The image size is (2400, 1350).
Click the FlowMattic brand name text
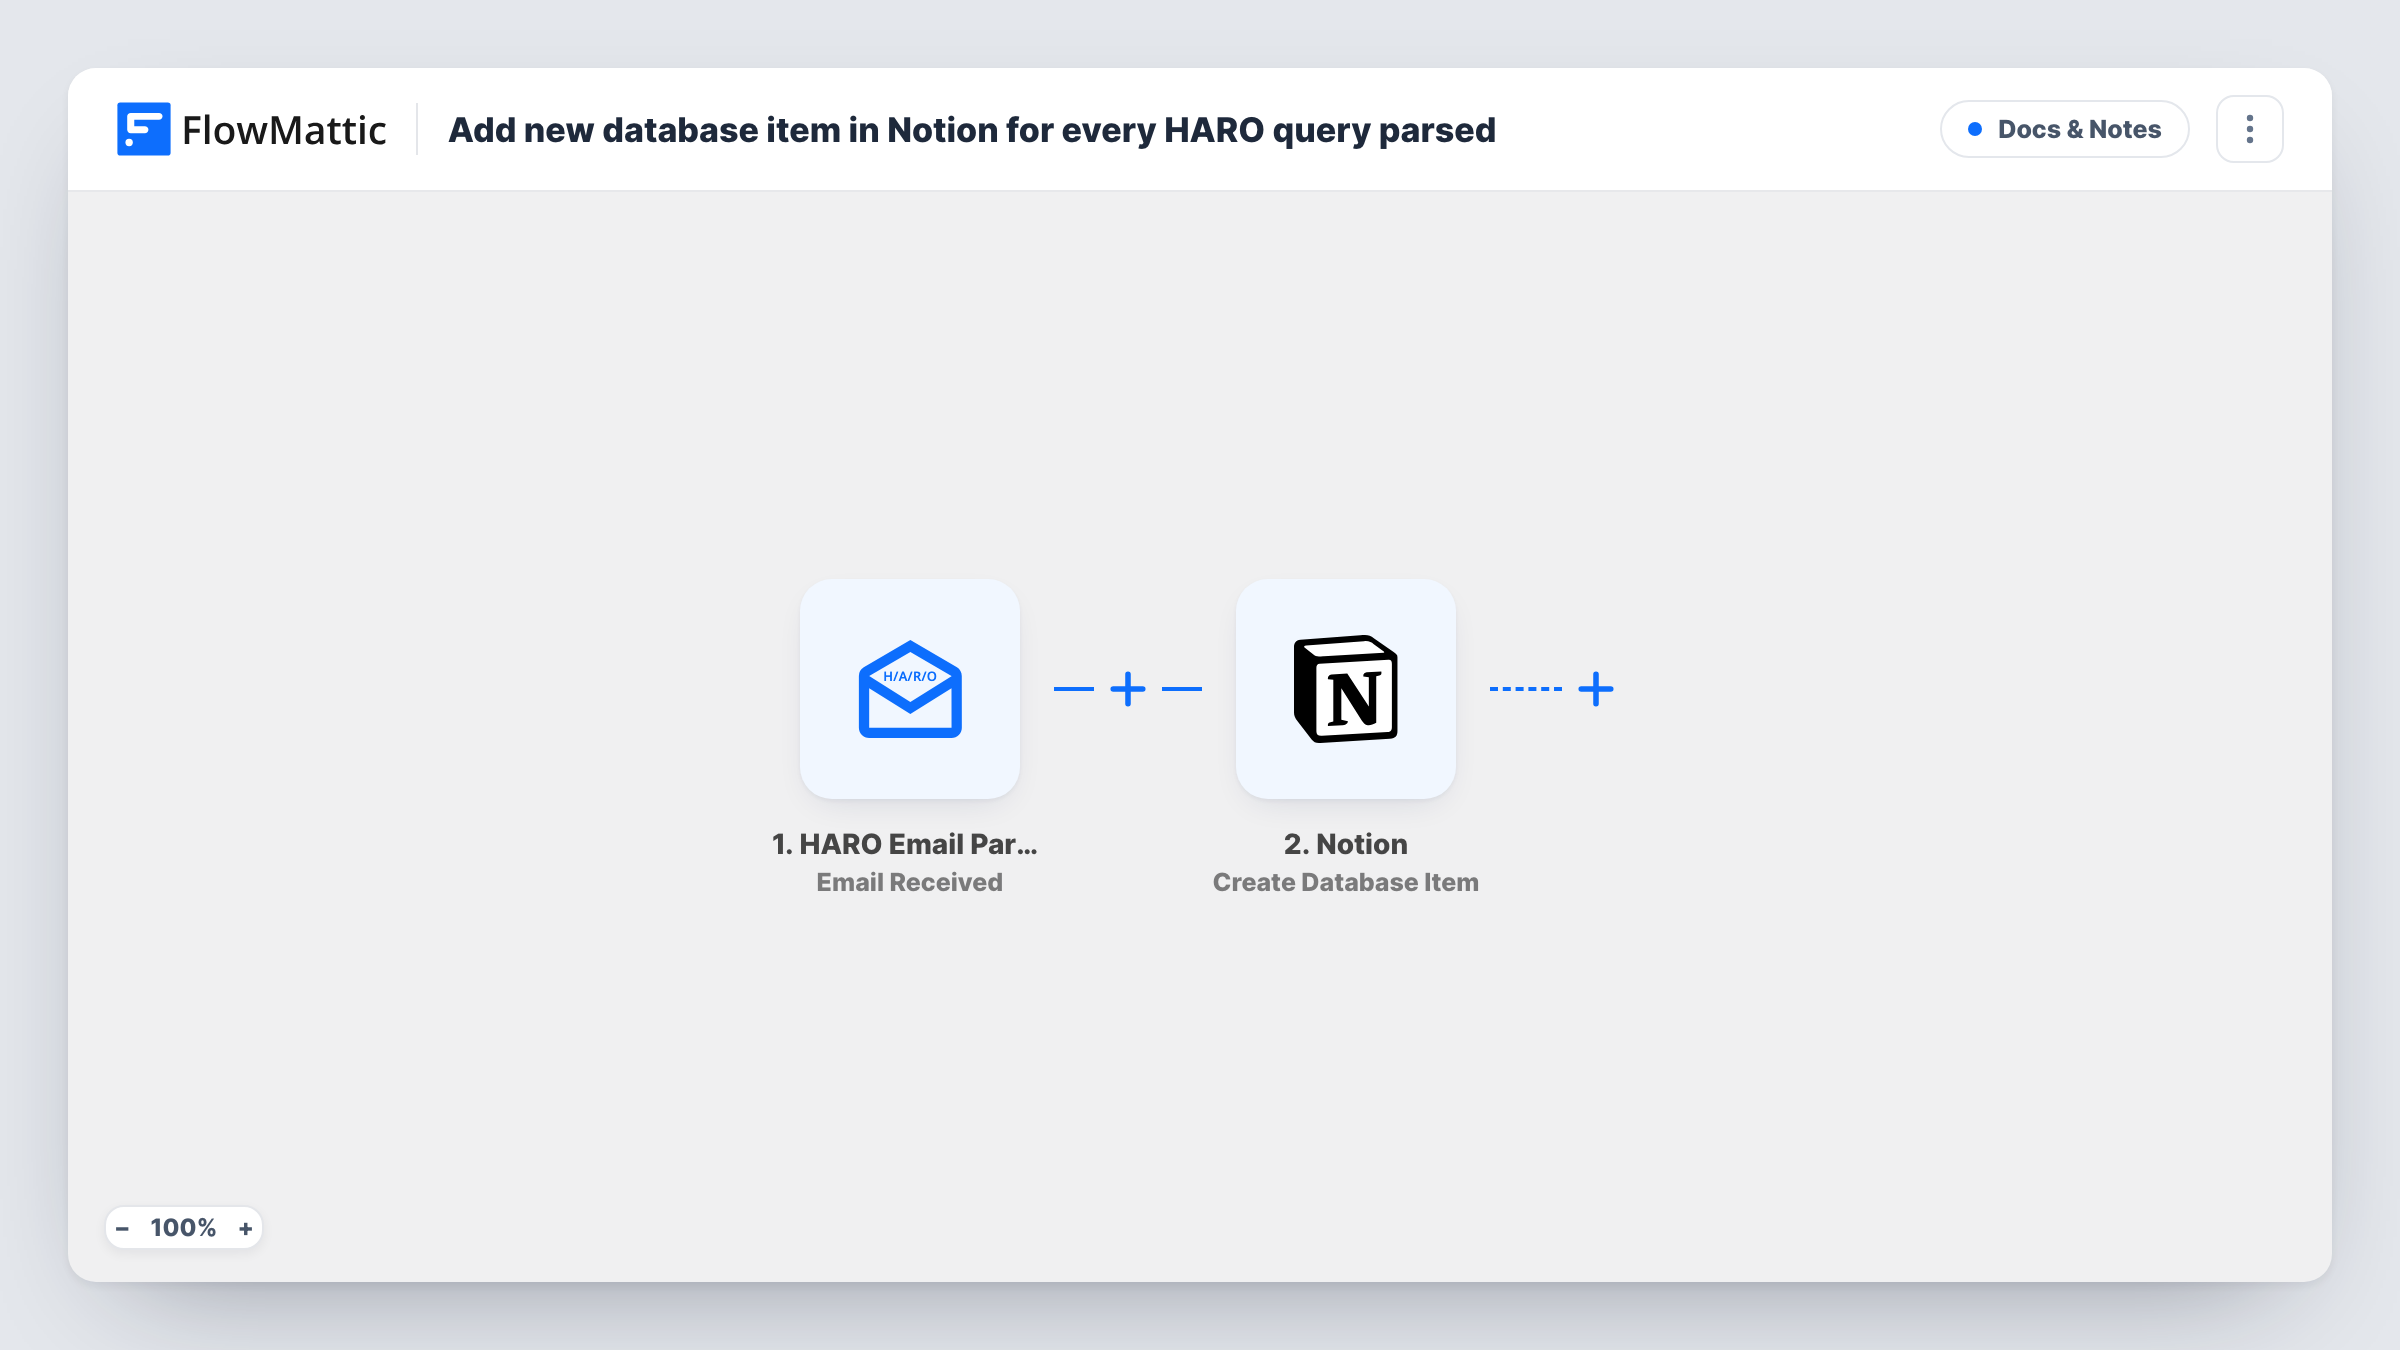coord(284,130)
